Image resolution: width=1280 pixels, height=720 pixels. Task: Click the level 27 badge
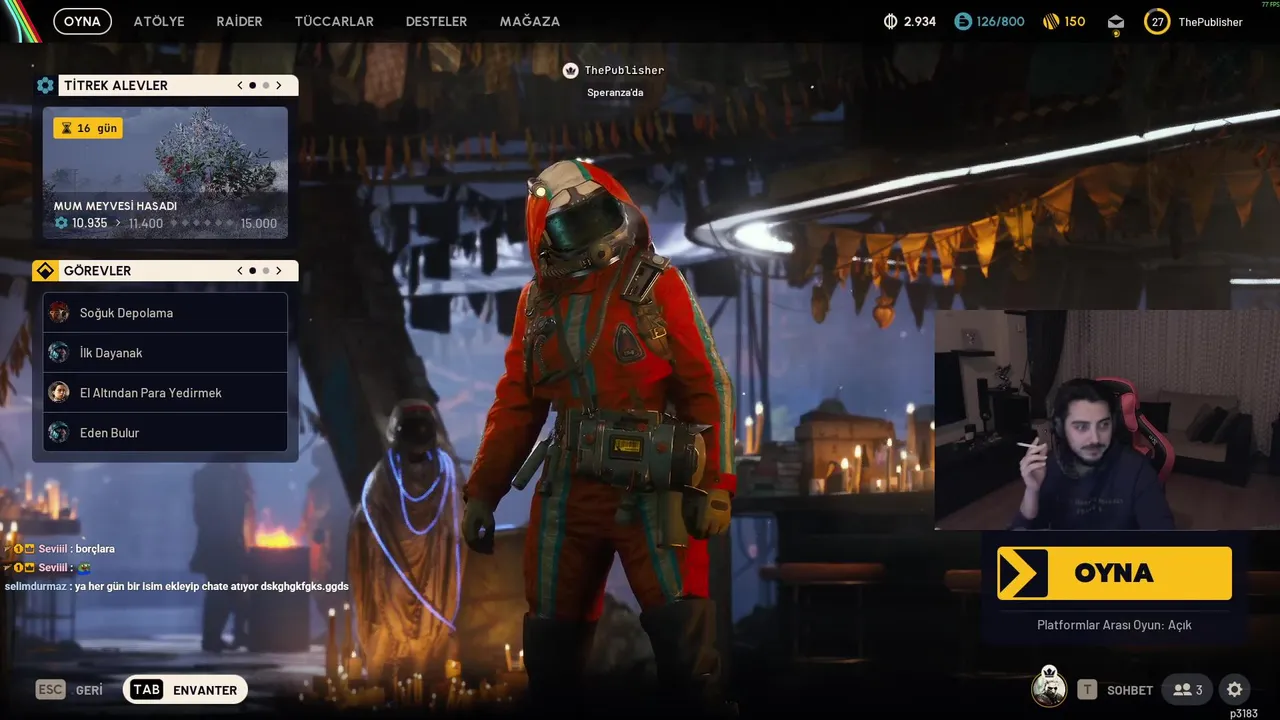[x=1157, y=21]
